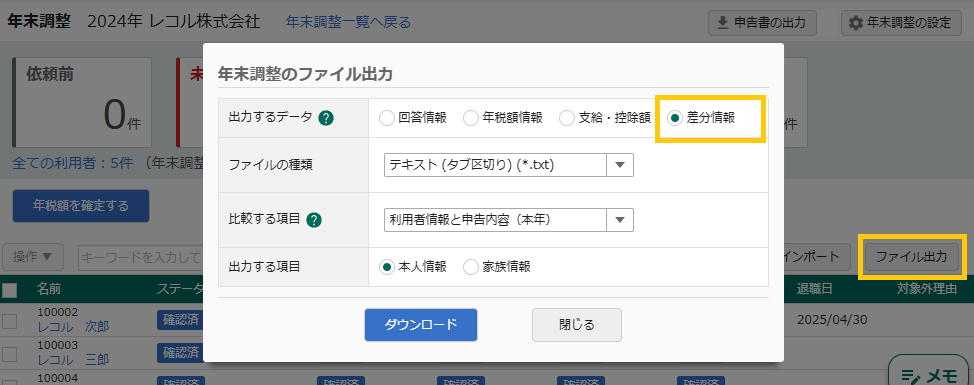Click the ダウンロード button
The width and height of the screenshot is (974, 385).
coord(421,325)
